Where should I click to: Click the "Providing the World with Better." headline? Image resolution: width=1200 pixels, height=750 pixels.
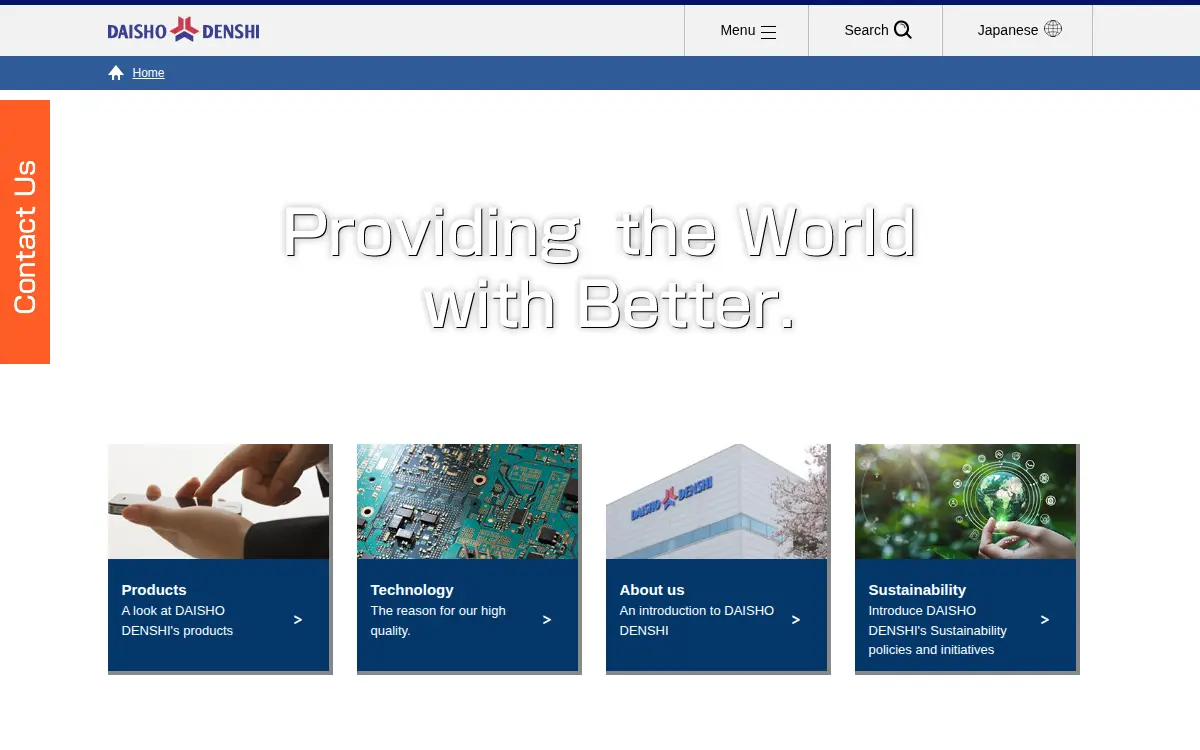click(600, 267)
